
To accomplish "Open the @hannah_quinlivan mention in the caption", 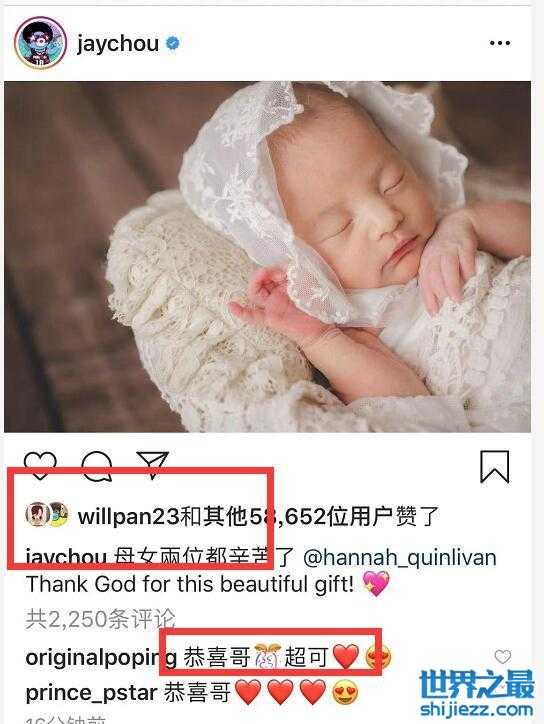I will 400,557.
